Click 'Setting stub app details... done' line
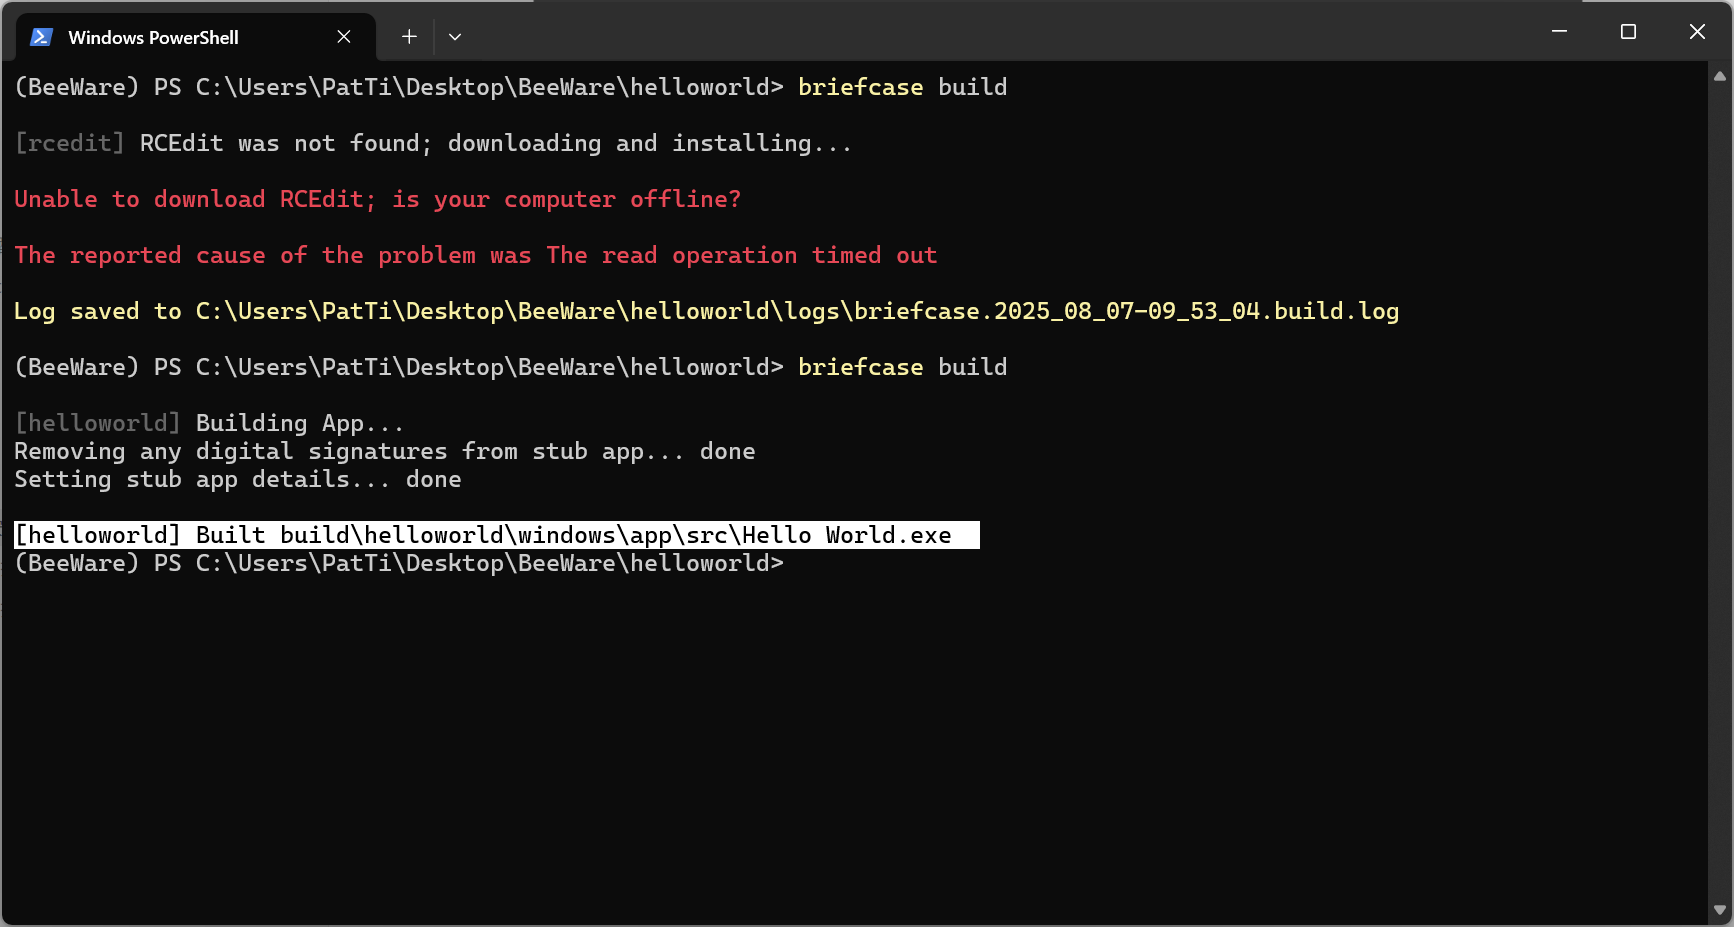The image size is (1734, 927). tap(238, 479)
